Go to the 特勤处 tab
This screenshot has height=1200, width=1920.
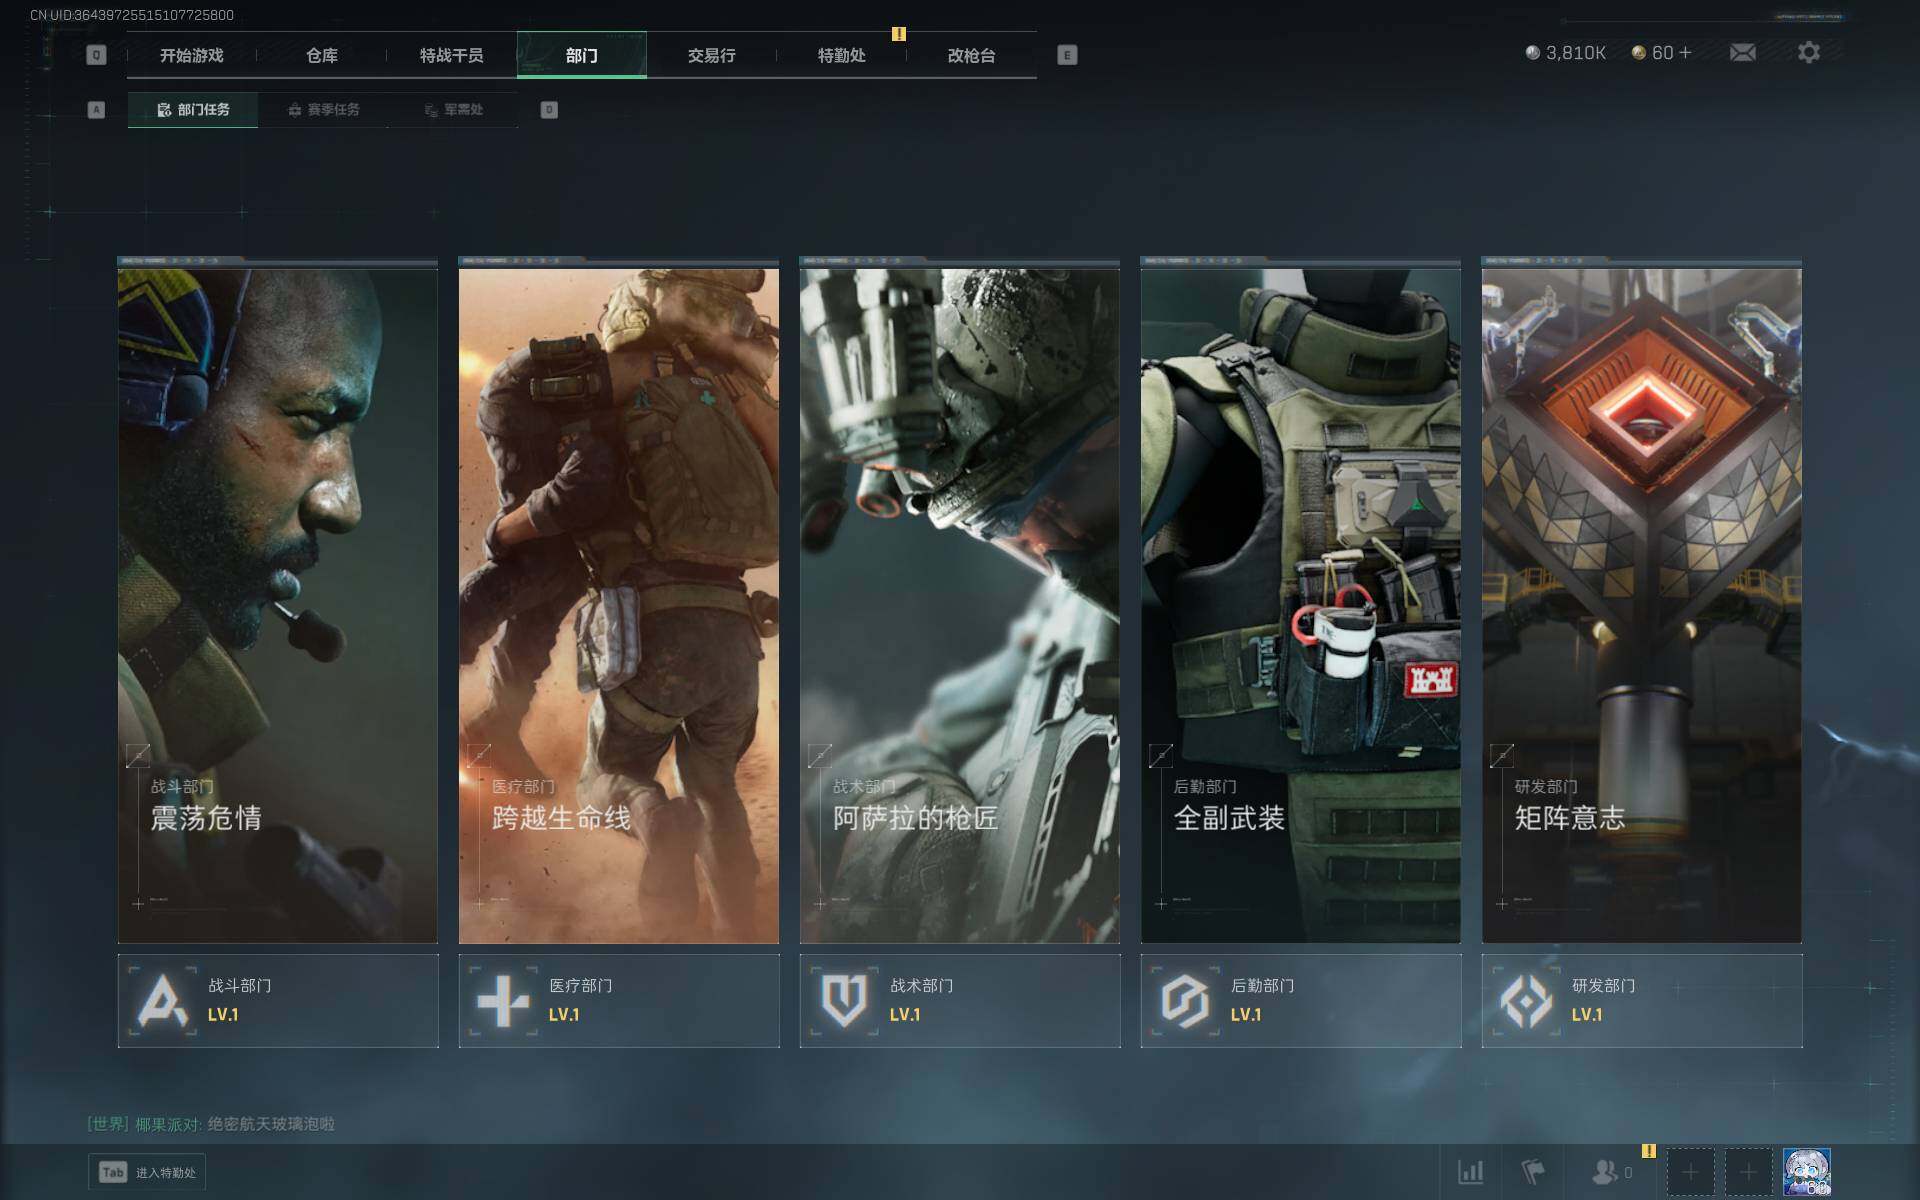[841, 55]
